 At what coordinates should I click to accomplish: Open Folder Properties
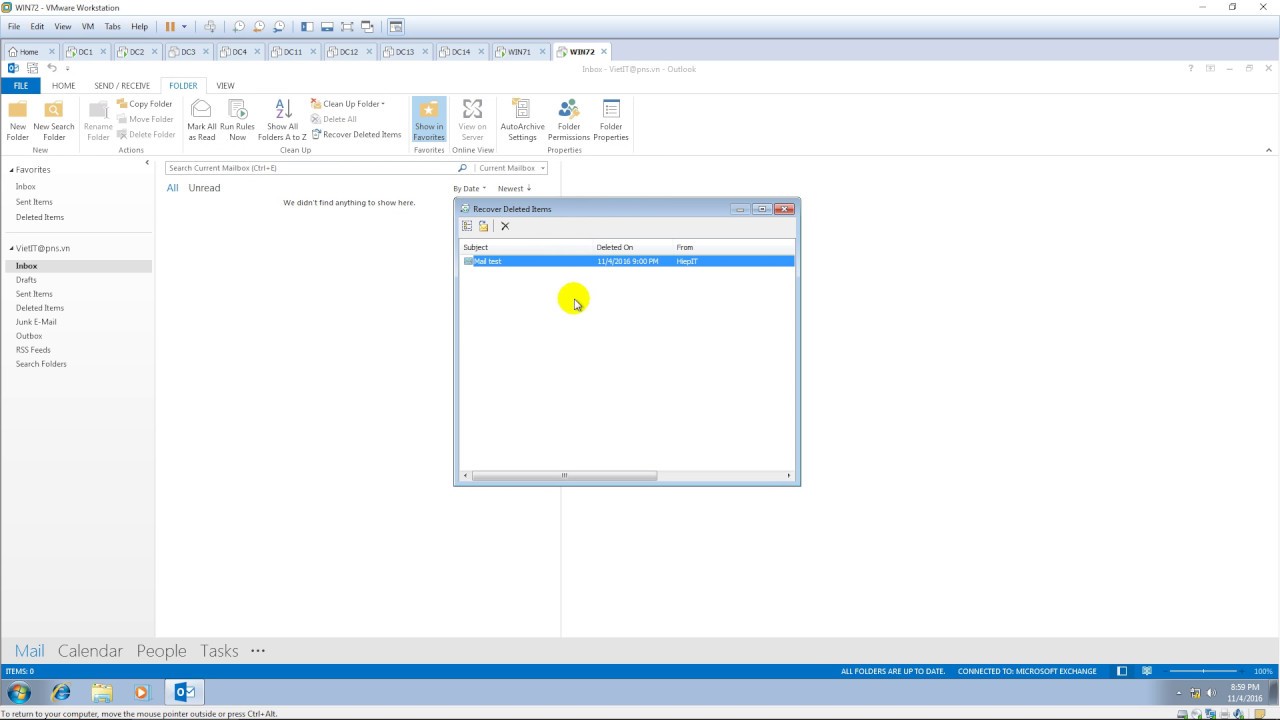(x=611, y=120)
